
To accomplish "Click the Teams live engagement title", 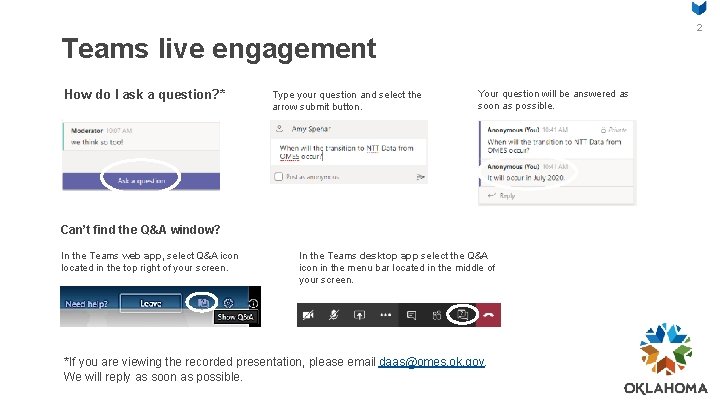I will click(x=219, y=49).
